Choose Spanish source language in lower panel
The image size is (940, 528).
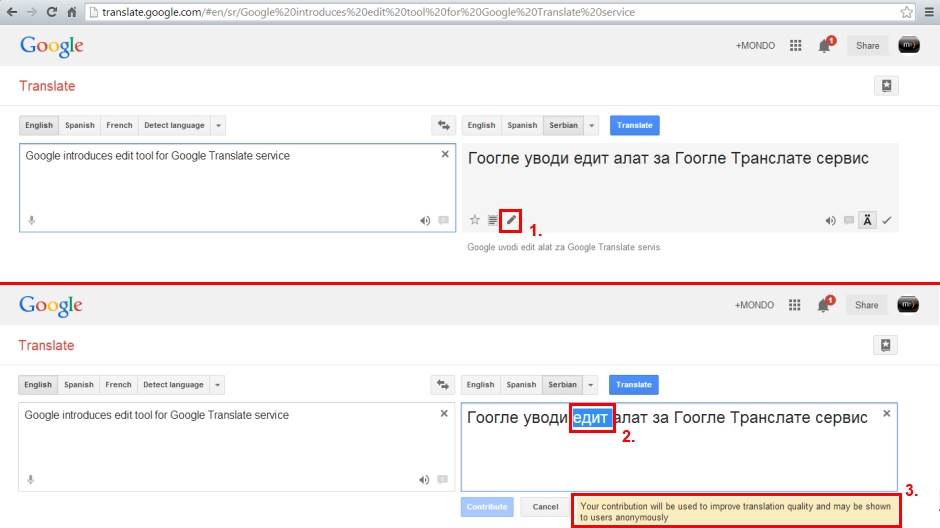[x=79, y=384]
